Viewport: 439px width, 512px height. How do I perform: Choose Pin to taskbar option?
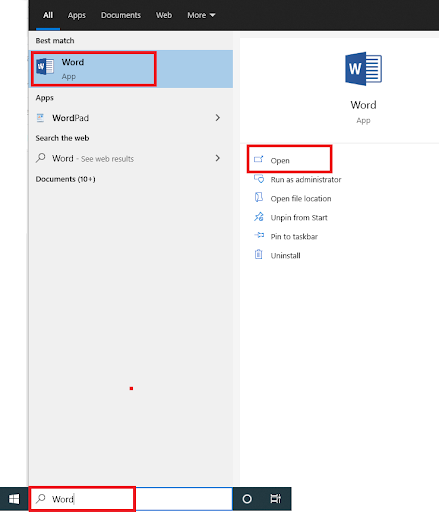click(294, 236)
